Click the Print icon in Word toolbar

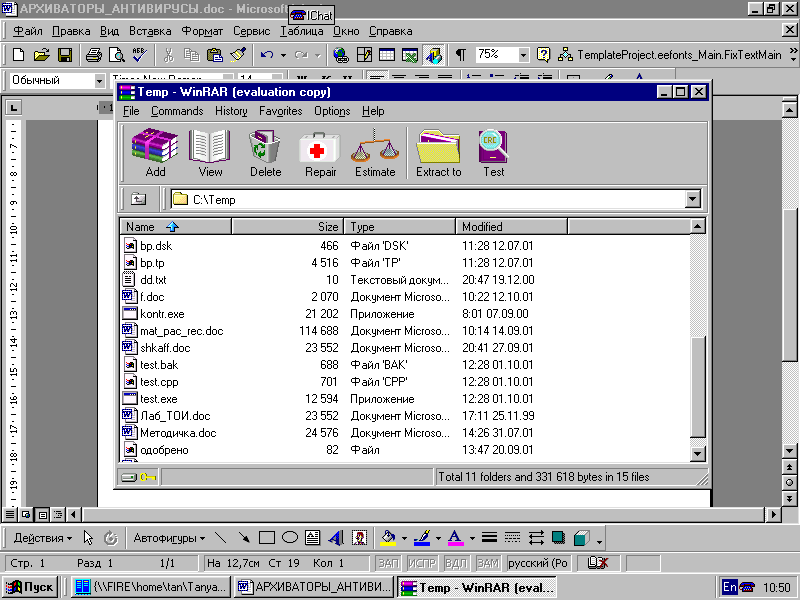(x=93, y=55)
